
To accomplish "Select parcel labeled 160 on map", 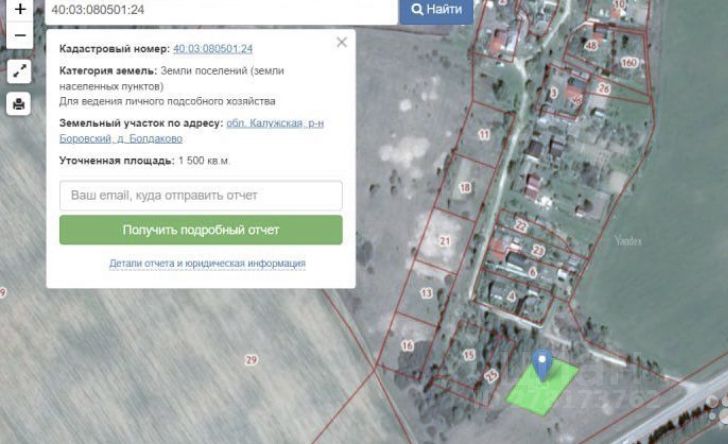I will click(x=629, y=62).
